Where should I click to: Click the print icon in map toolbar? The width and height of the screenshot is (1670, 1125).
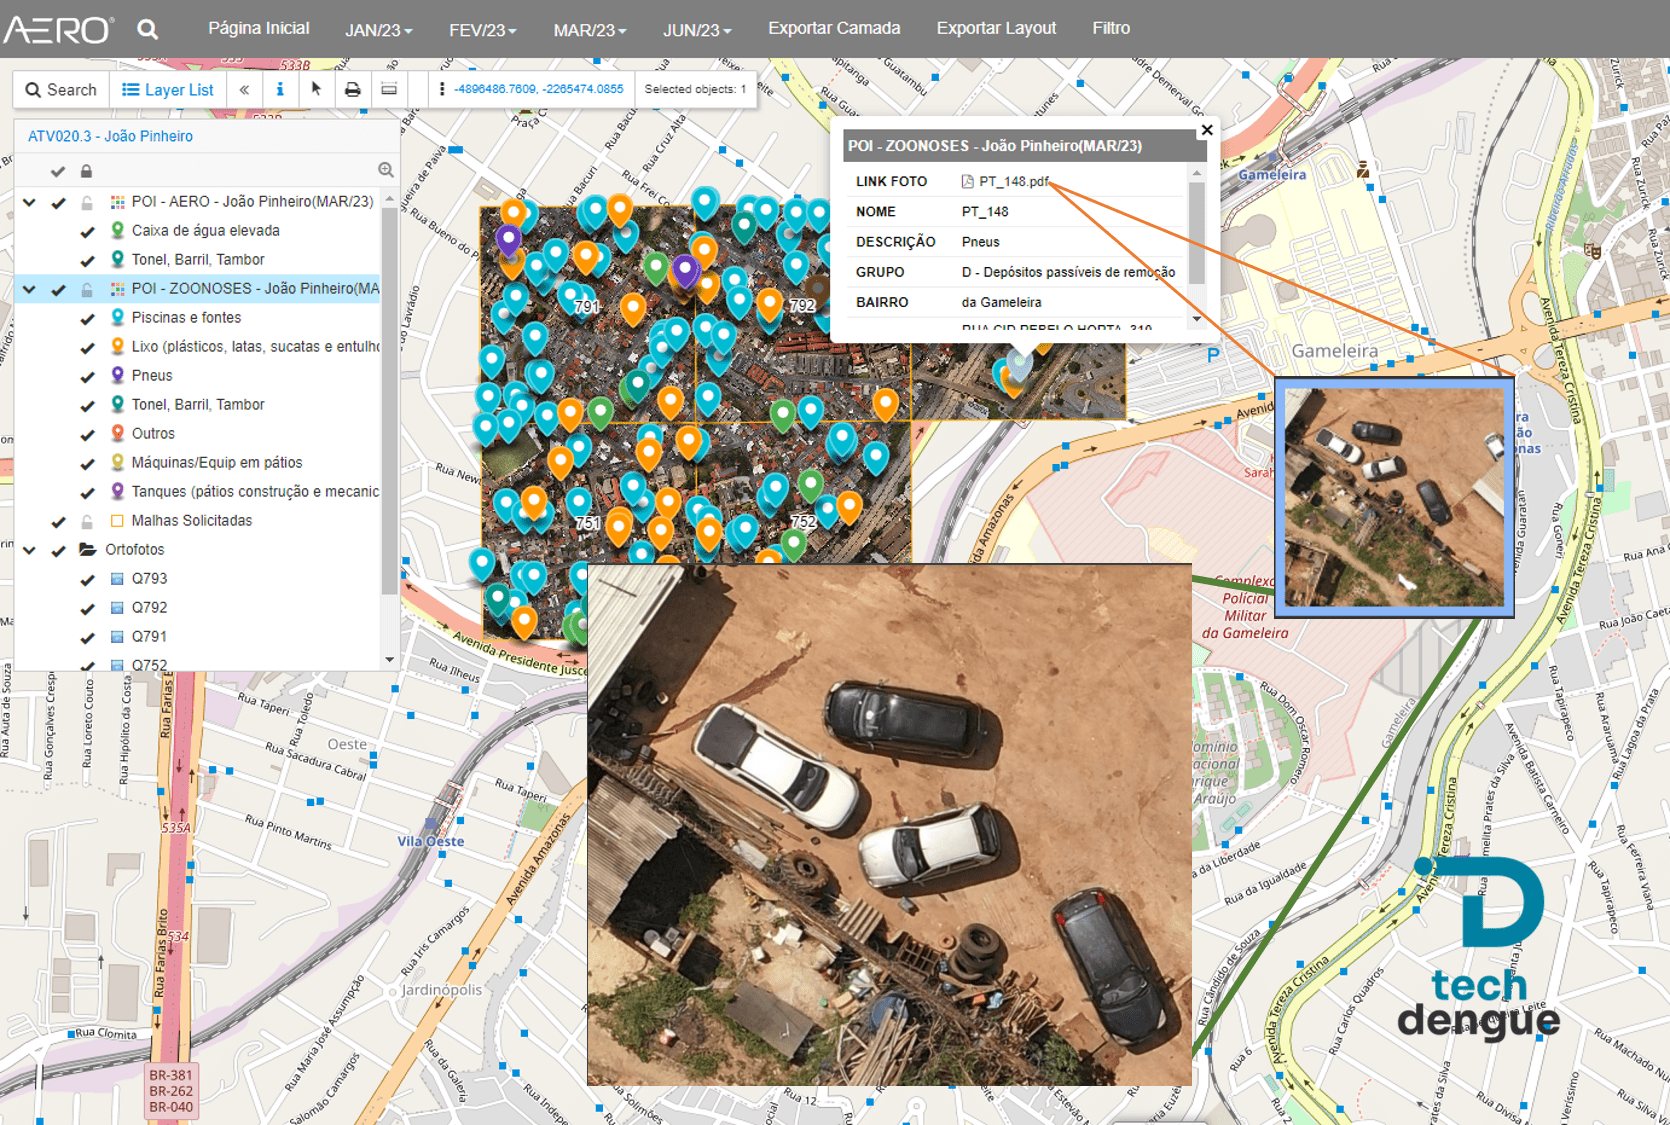[x=352, y=89]
